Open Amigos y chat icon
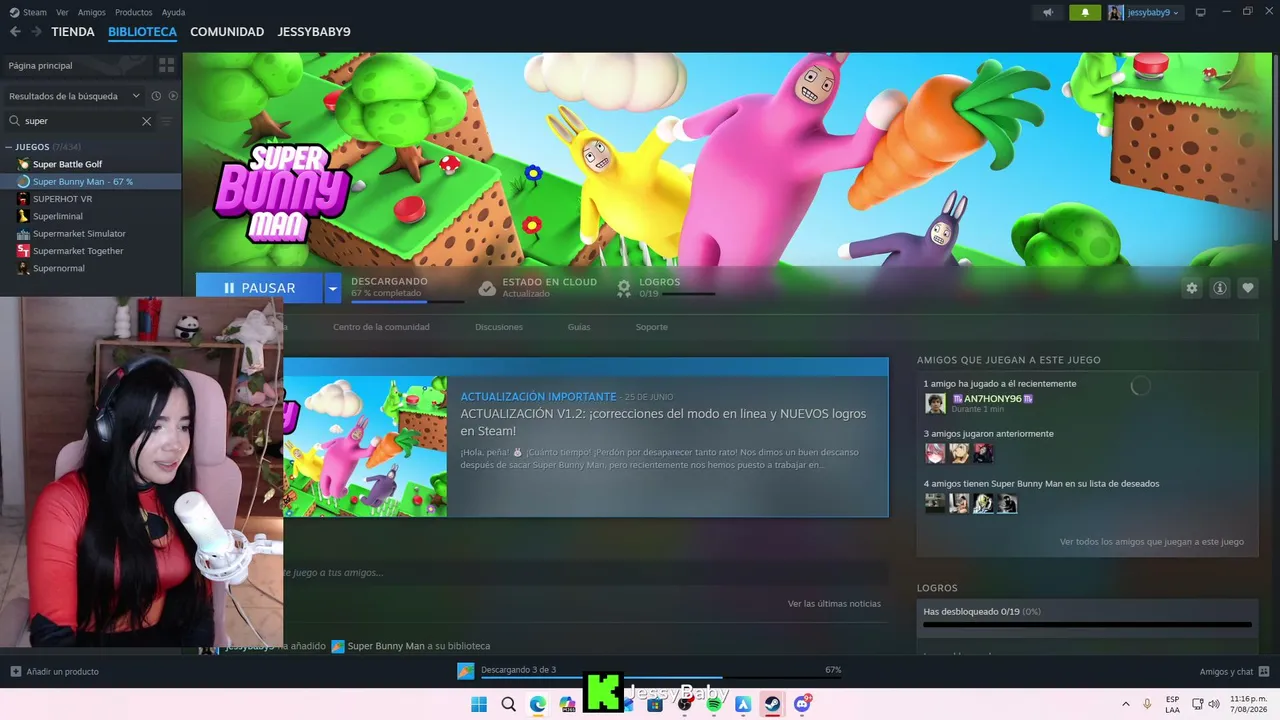1280x720 pixels. [1264, 671]
